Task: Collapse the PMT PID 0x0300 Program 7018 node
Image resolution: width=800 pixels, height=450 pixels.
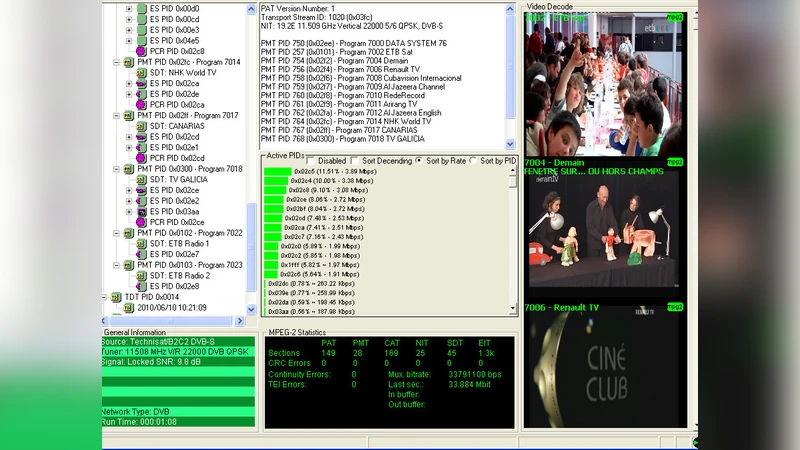Action: click(116, 169)
